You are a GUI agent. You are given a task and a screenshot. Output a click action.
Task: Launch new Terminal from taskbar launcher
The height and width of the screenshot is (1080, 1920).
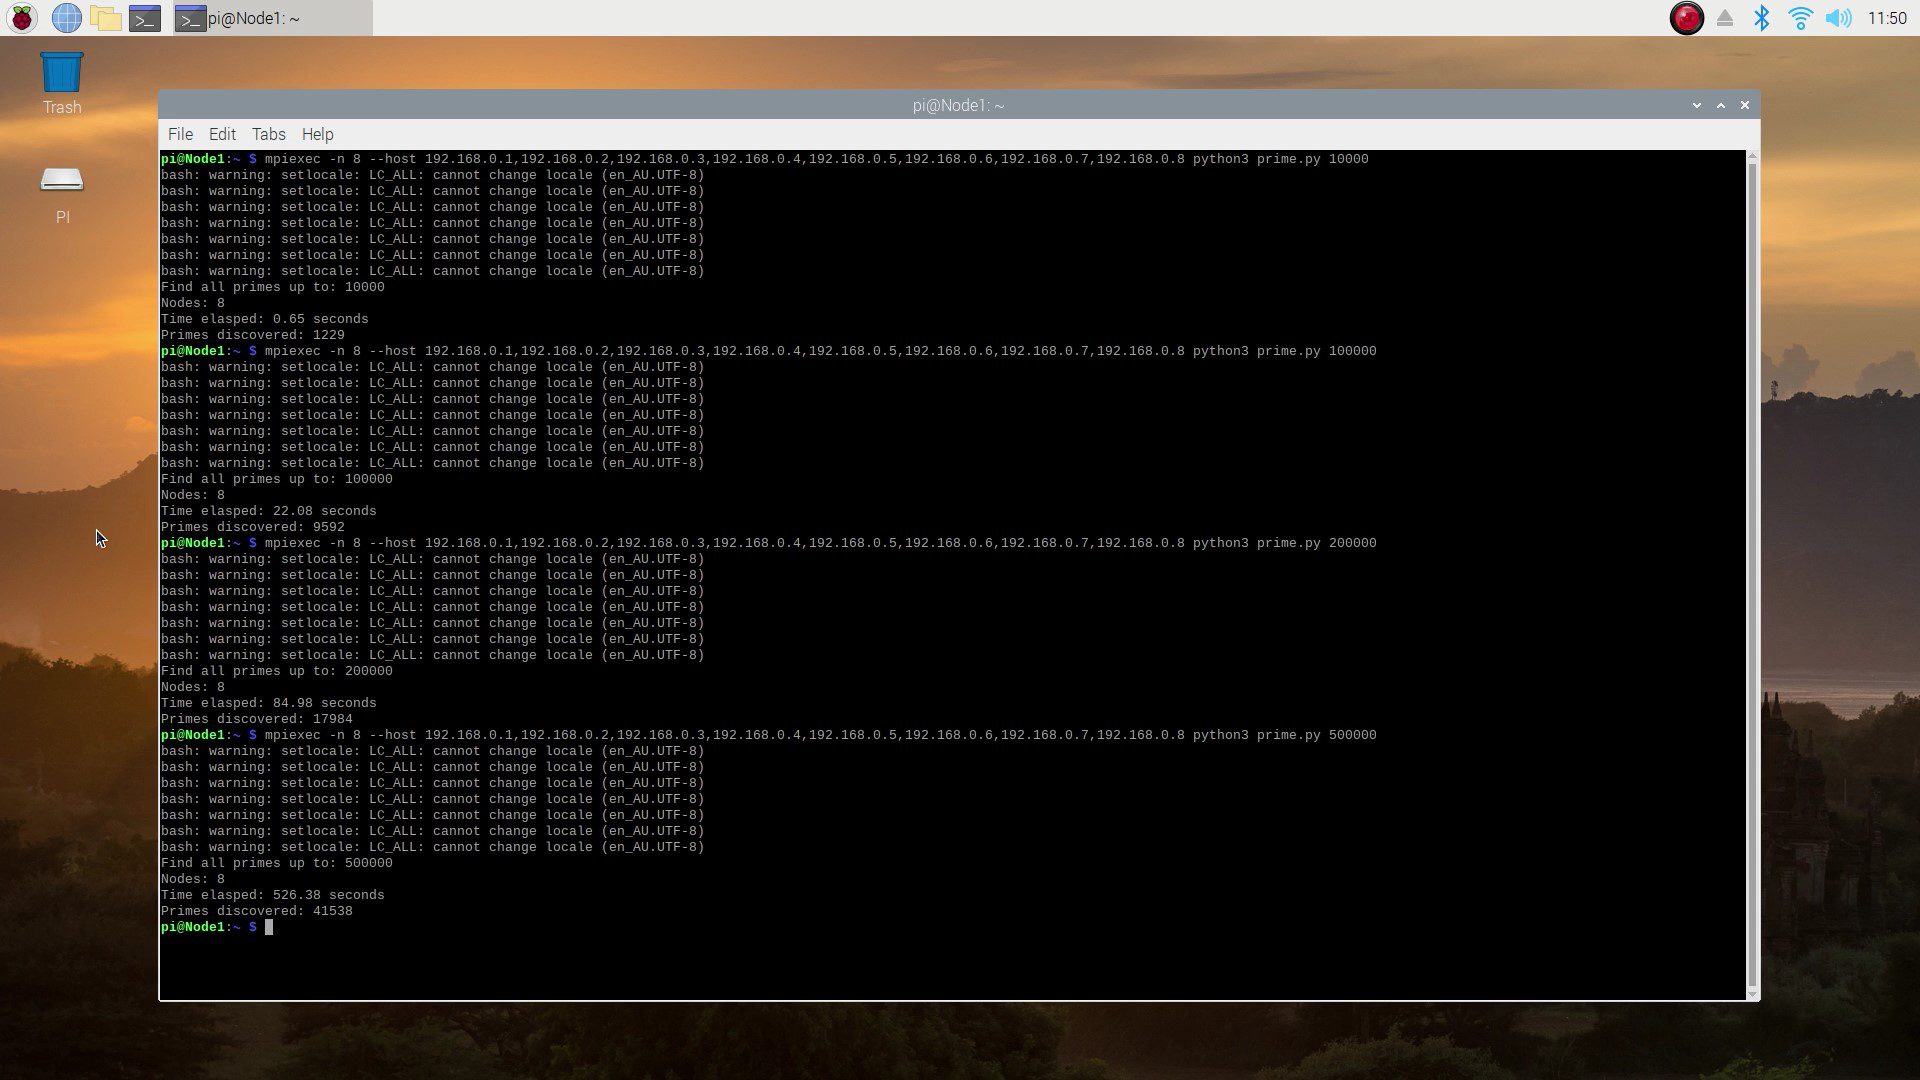tap(145, 18)
